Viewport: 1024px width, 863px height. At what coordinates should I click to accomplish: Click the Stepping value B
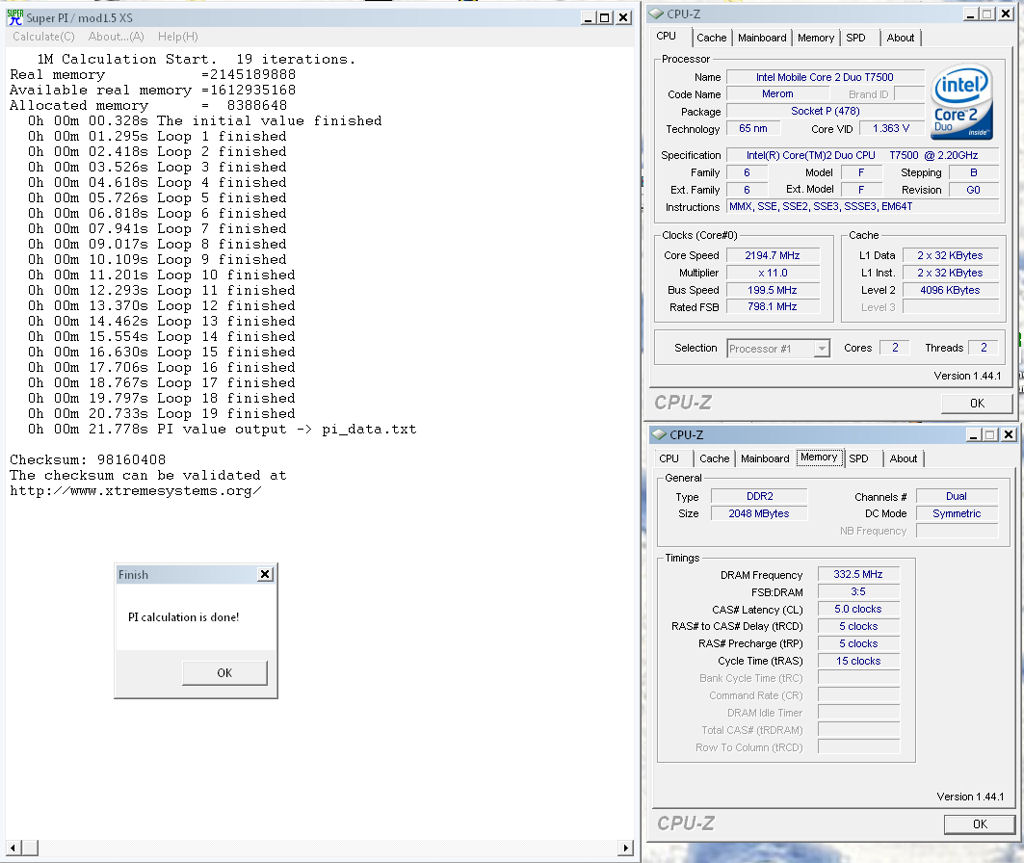(973, 172)
